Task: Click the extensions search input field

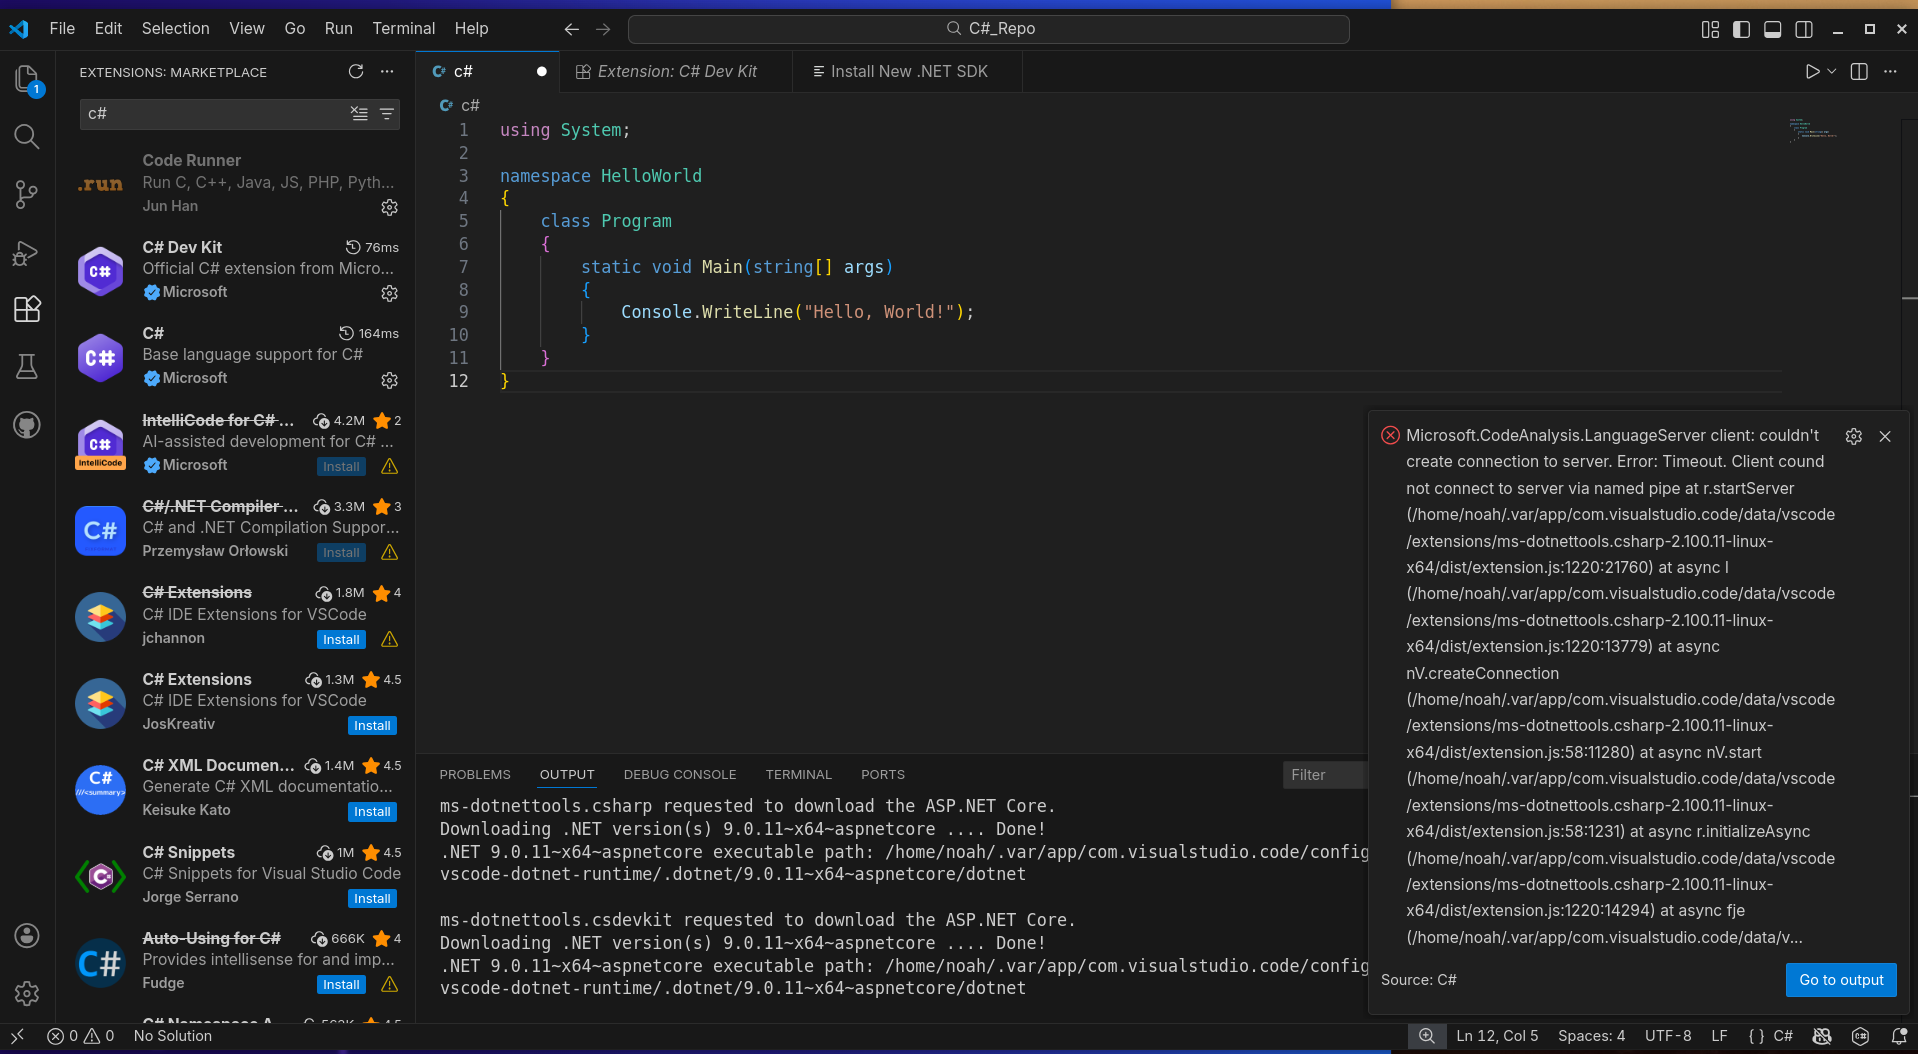Action: (210, 114)
